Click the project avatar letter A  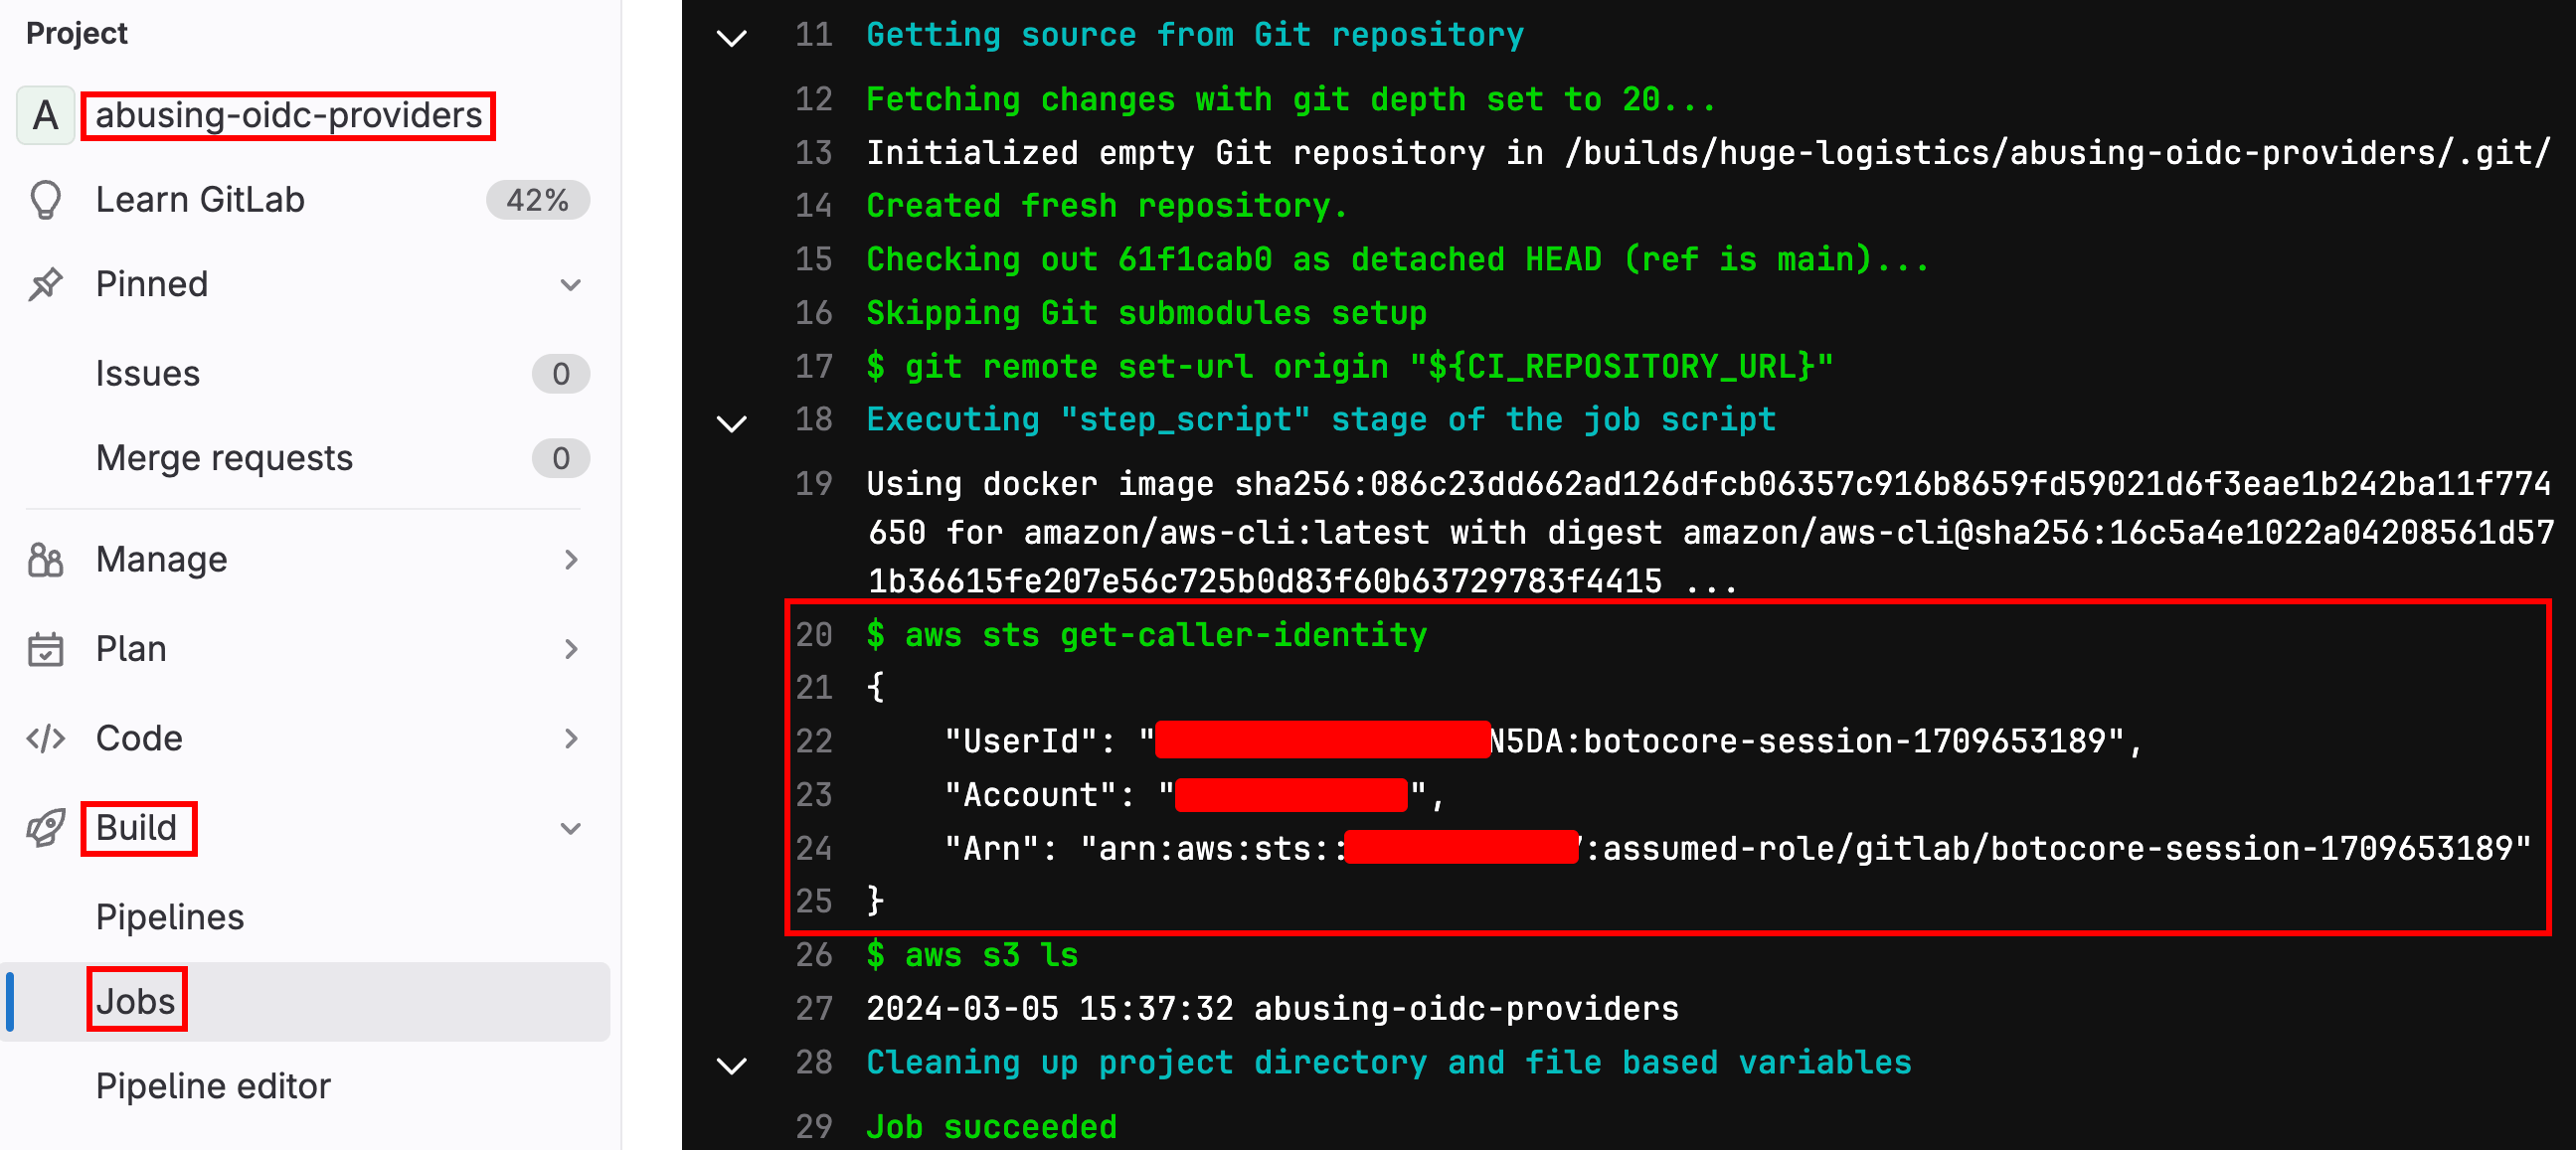(x=45, y=115)
